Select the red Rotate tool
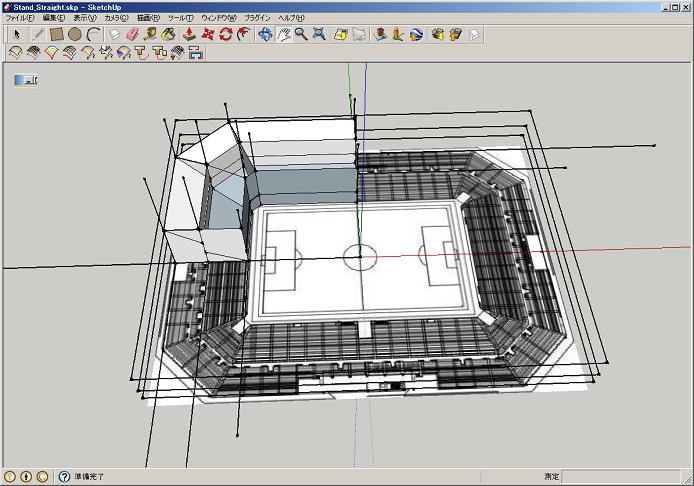The height and width of the screenshot is (486, 694). click(x=225, y=34)
